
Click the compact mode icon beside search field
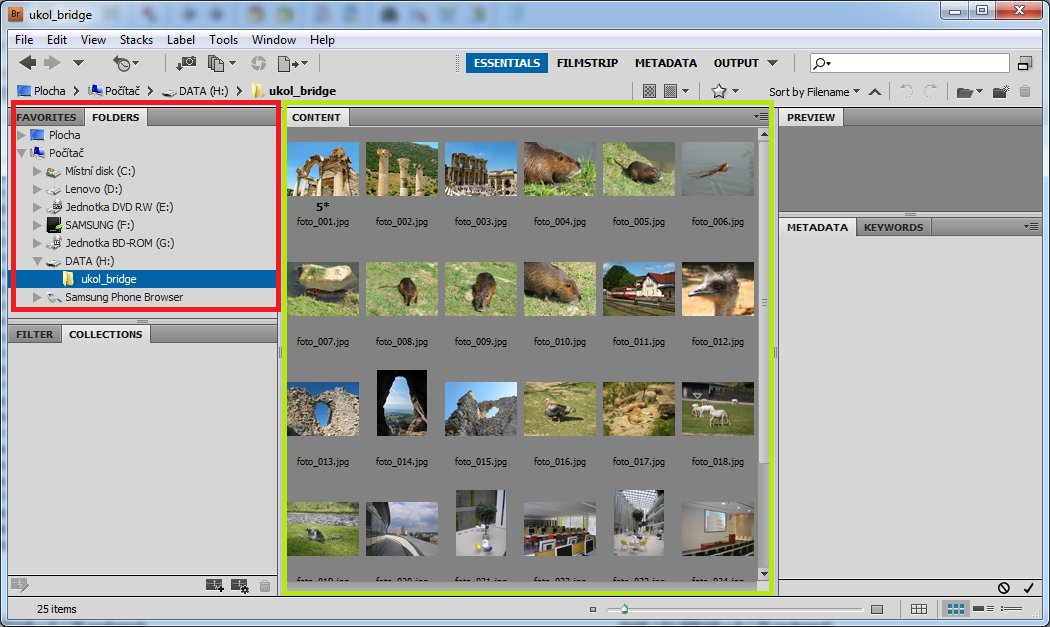pos(1024,63)
